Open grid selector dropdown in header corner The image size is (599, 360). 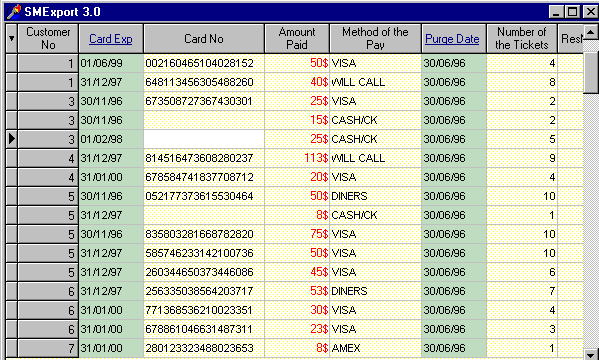coord(11,38)
